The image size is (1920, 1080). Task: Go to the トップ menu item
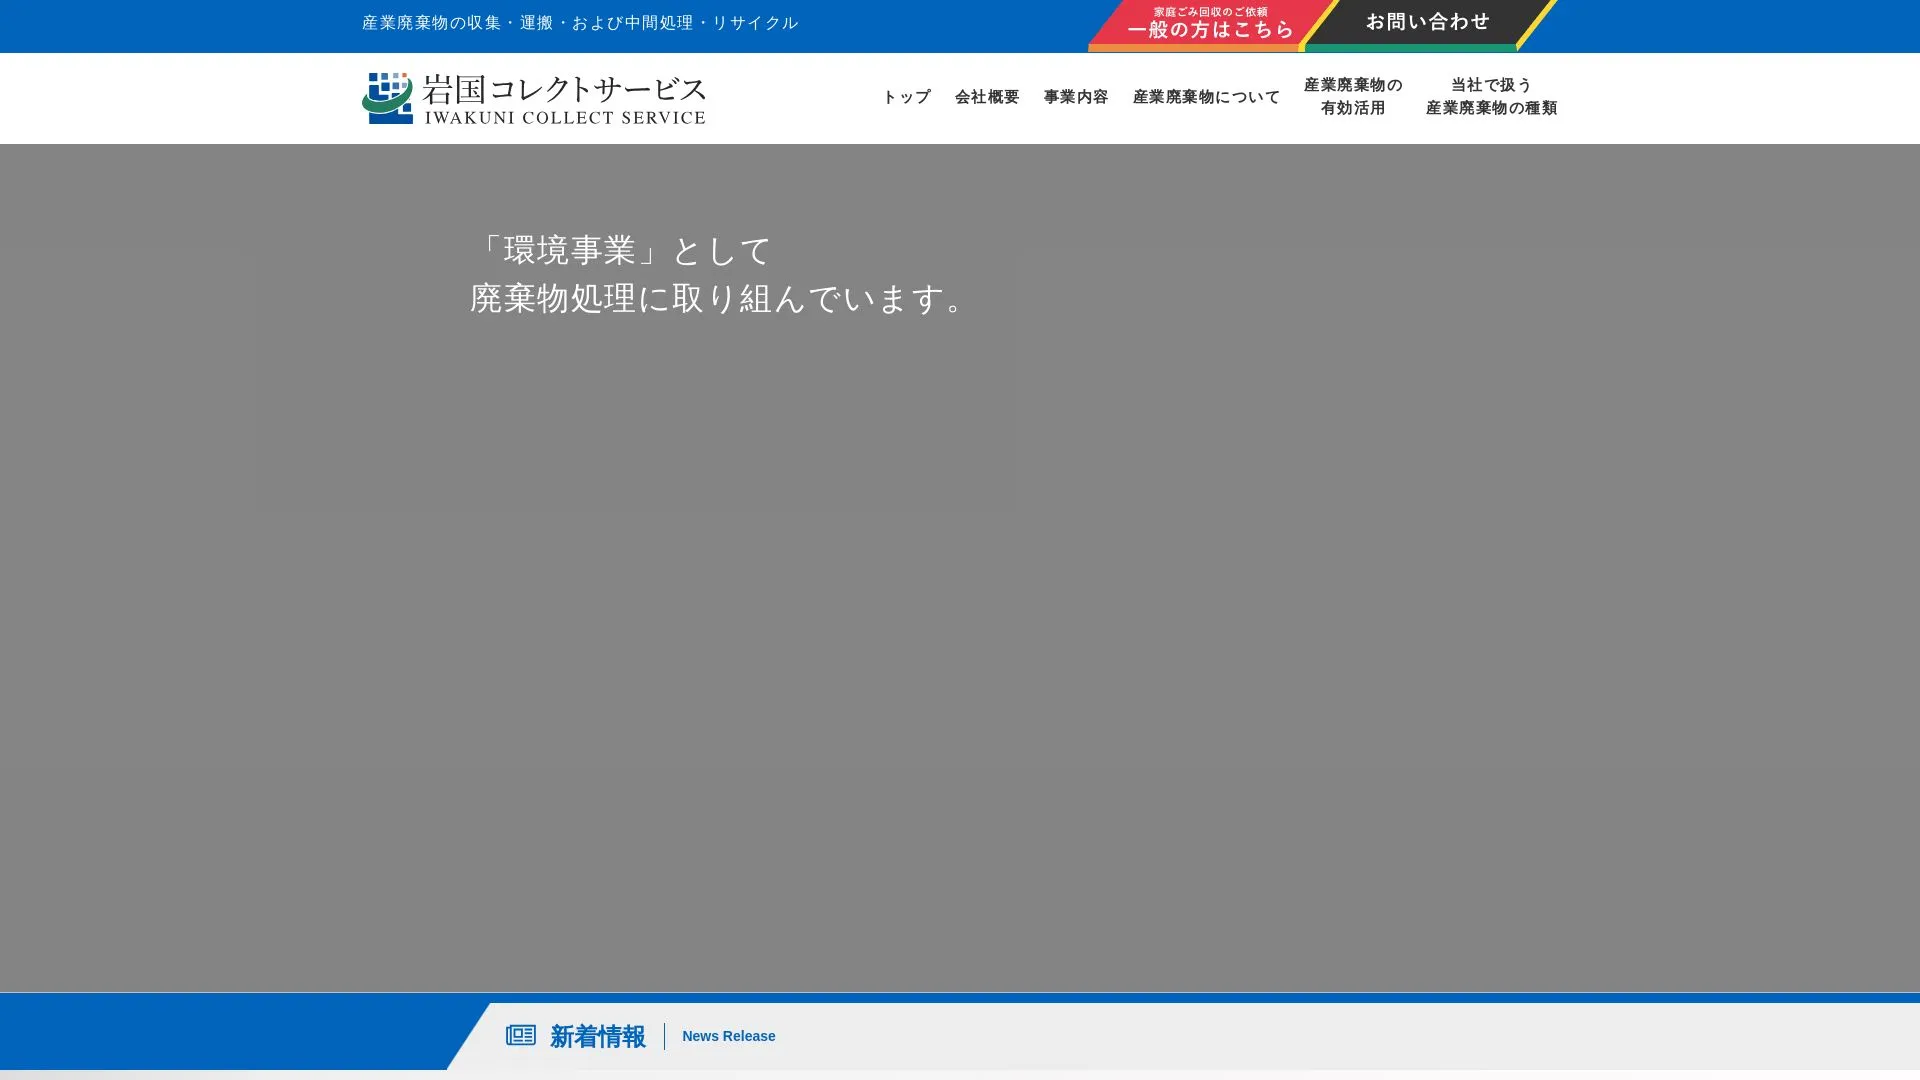click(x=906, y=97)
